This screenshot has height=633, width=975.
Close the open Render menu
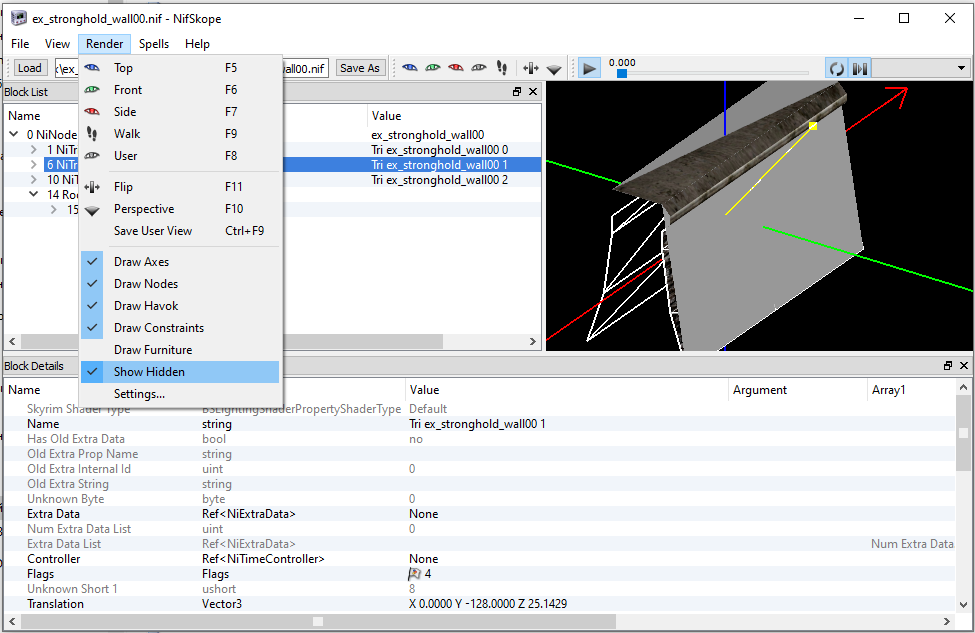pyautogui.click(x=104, y=44)
